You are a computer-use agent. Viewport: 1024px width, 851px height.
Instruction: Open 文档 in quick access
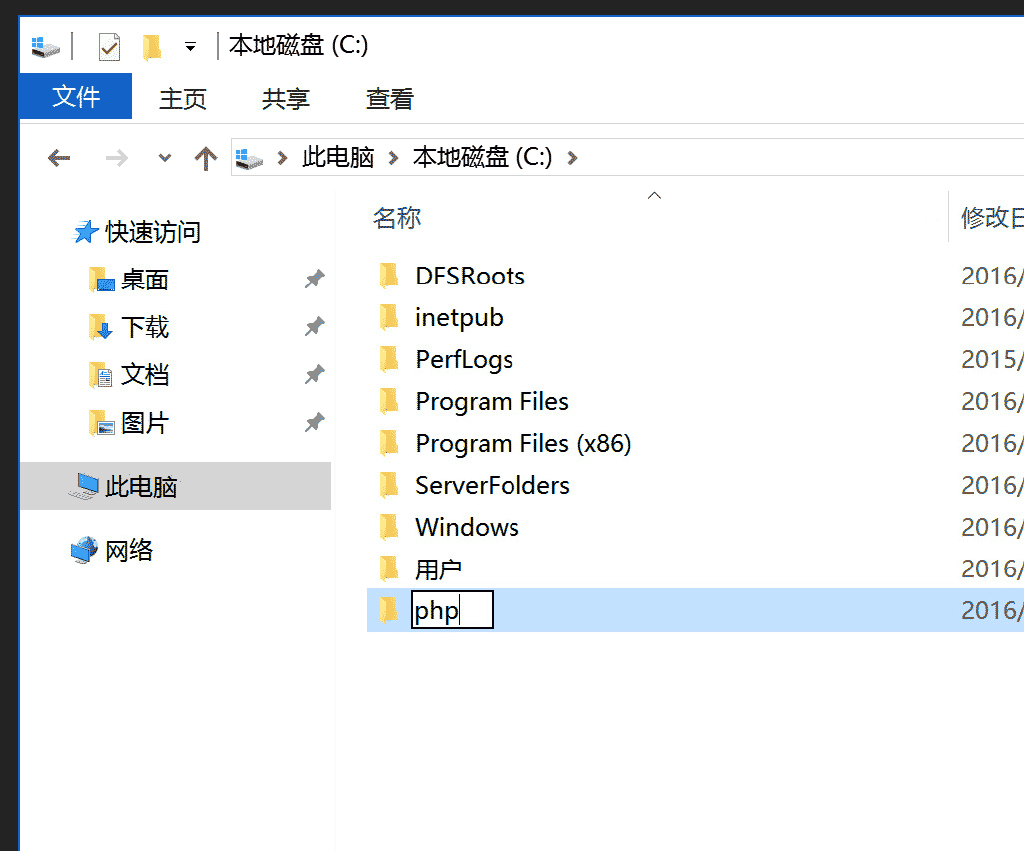pyautogui.click(x=144, y=375)
